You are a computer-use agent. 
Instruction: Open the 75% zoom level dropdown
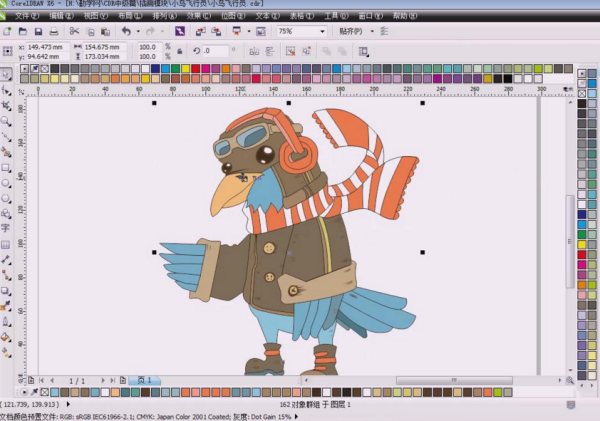click(x=322, y=31)
